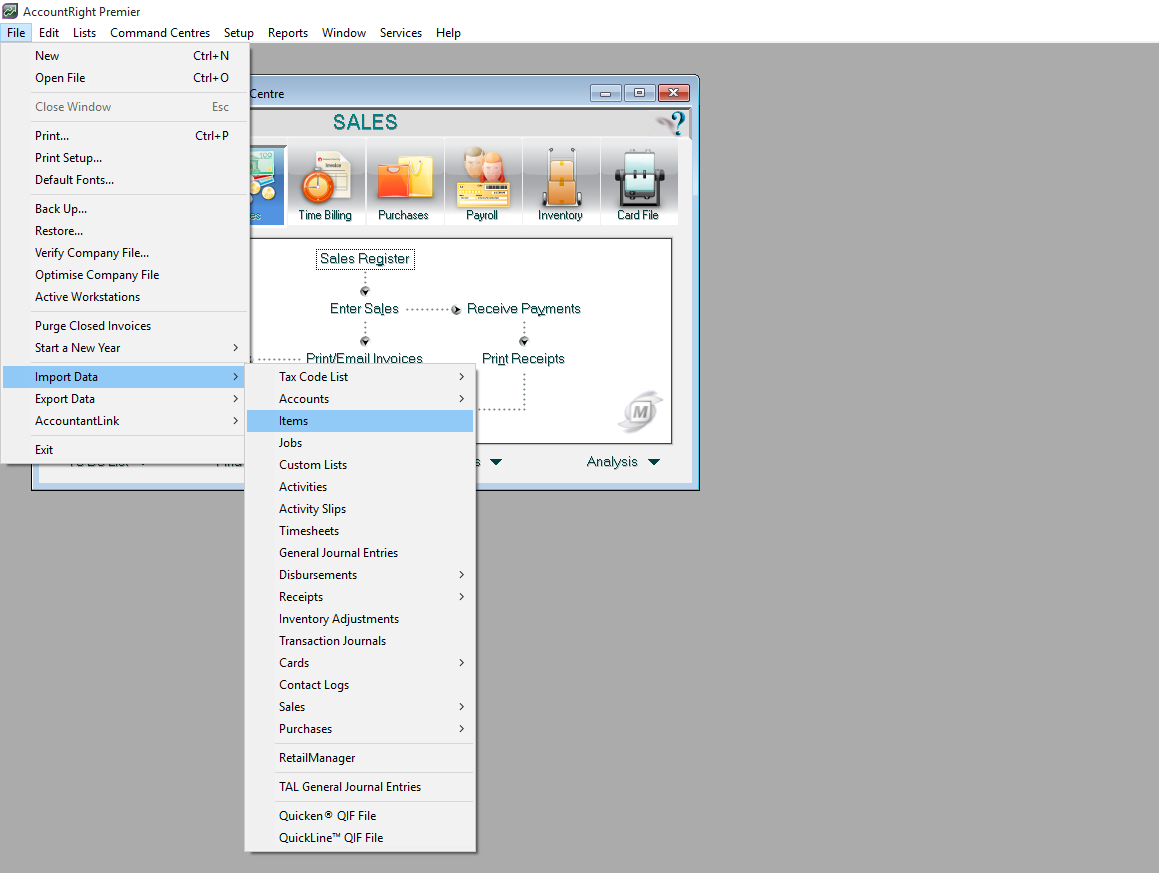This screenshot has height=873, width=1159.
Task: Select Transaction Journals import option
Action: click(x=360, y=641)
